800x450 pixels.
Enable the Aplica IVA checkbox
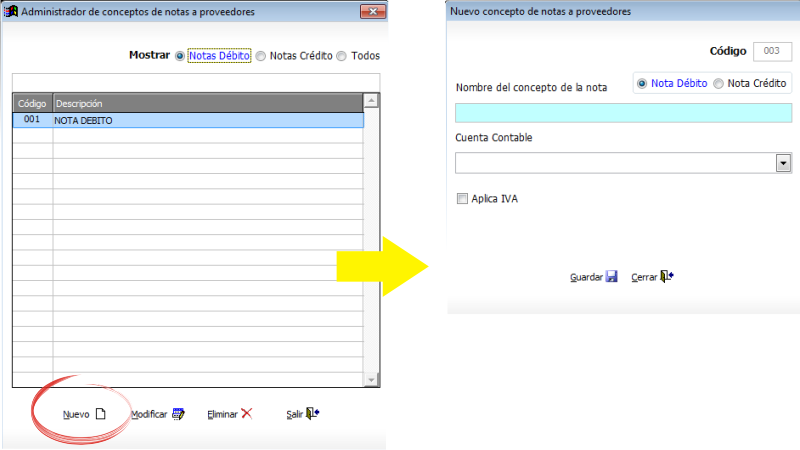click(x=462, y=199)
